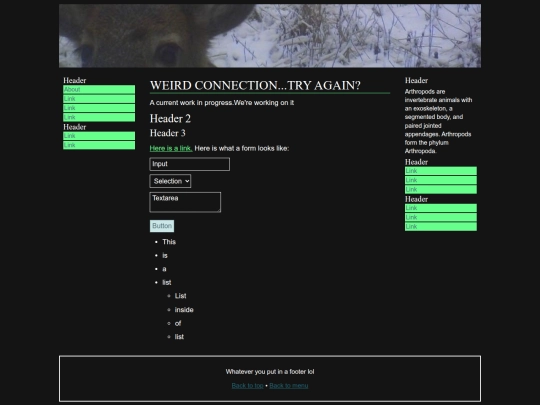Follow the Back to menu footer link

tap(289, 386)
